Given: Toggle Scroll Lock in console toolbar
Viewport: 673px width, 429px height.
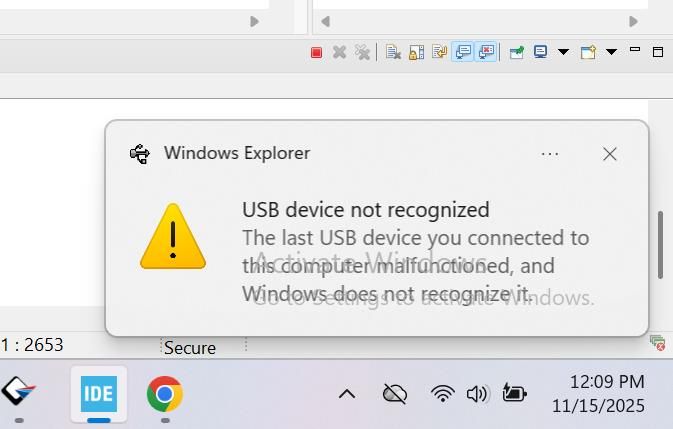Looking at the screenshot, I should (416, 52).
